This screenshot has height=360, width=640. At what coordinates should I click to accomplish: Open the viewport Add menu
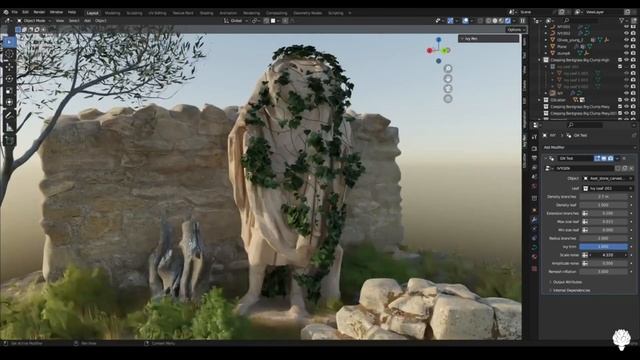87,20
